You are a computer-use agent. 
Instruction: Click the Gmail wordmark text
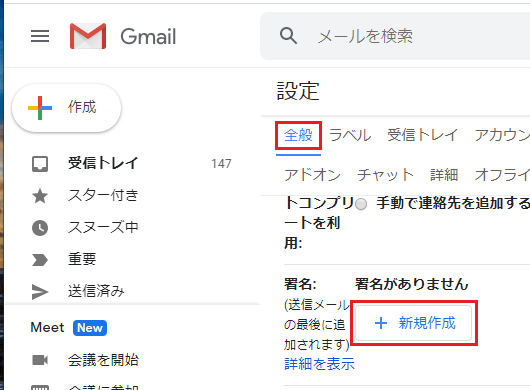click(148, 36)
